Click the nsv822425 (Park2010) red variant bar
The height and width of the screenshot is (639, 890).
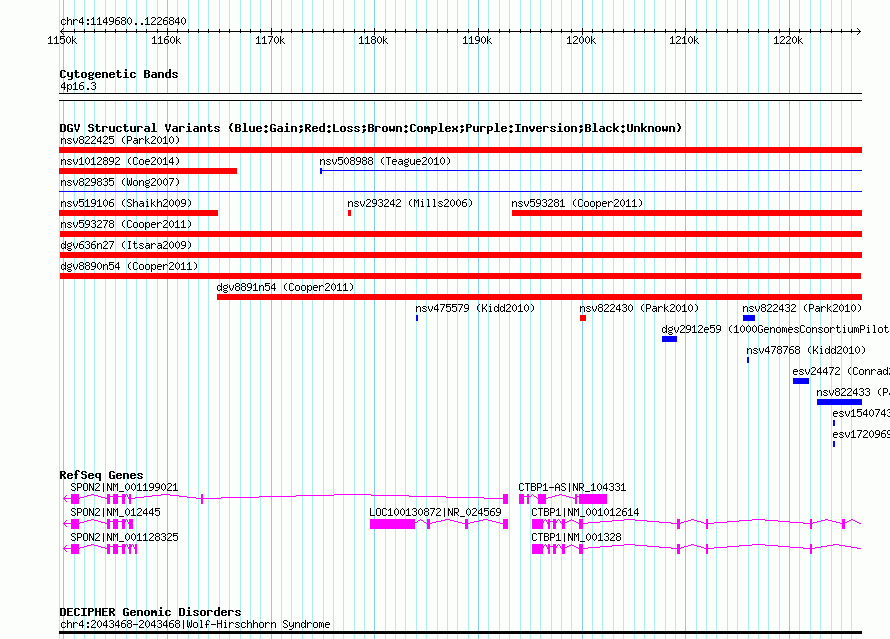point(460,150)
